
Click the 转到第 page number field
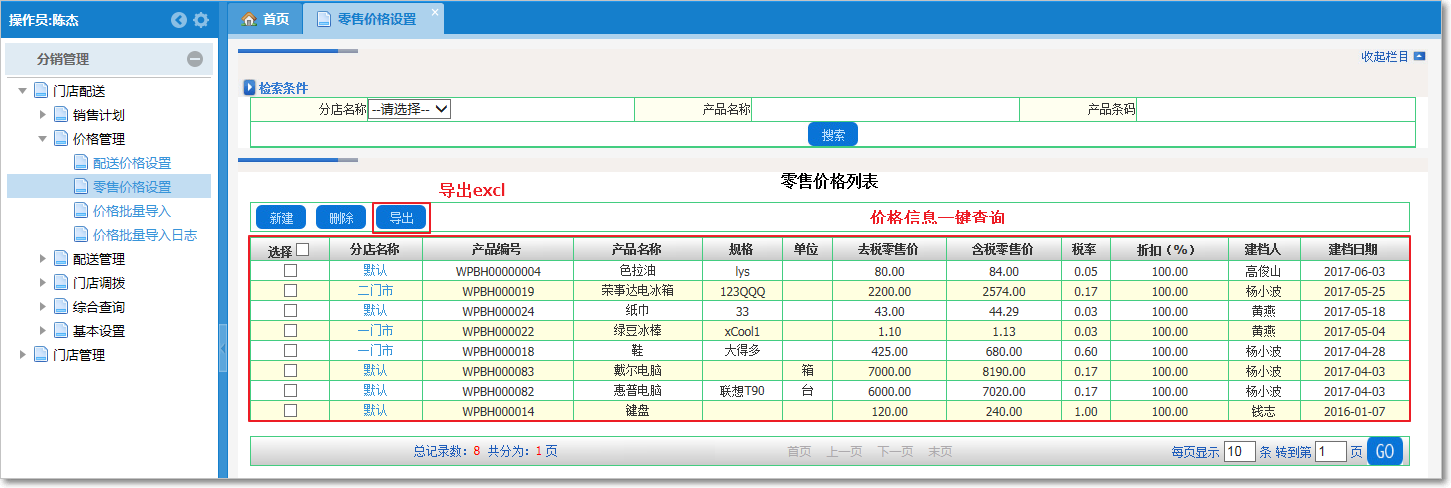click(x=1331, y=452)
